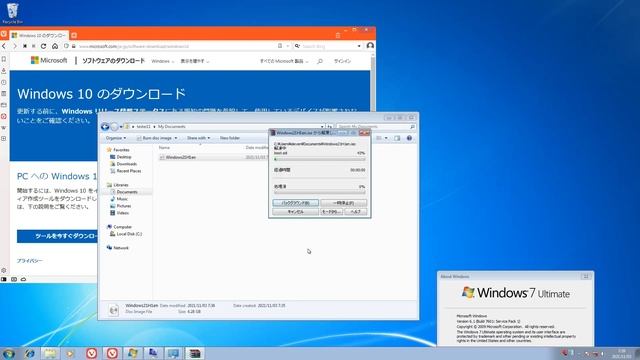This screenshot has height=360, width=640.
Task: Expand the 表示を増やす menu on Microsoft page
Action: 195,61
